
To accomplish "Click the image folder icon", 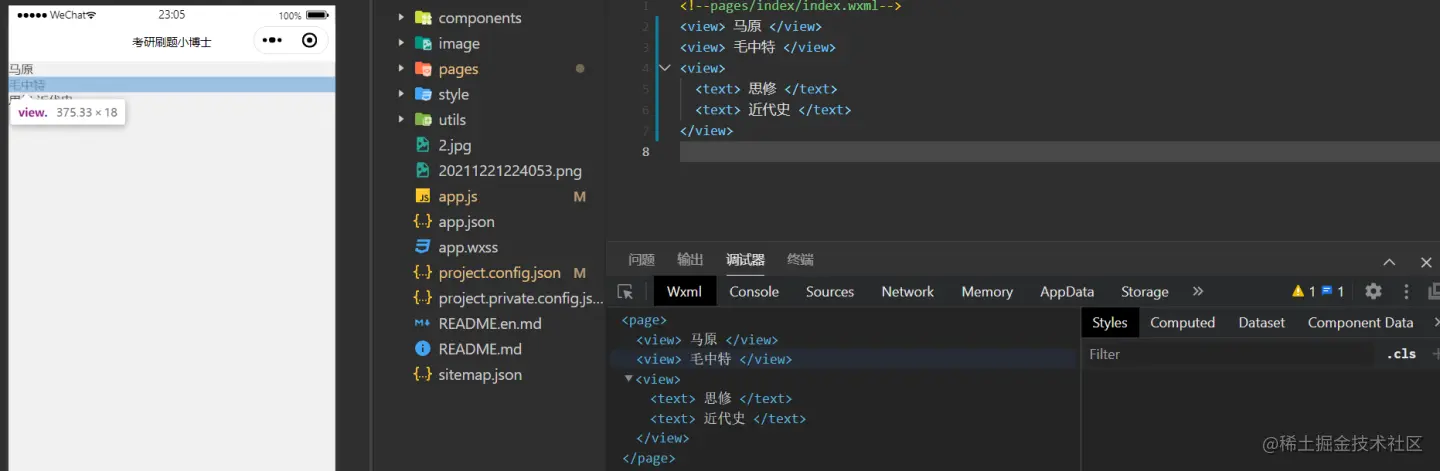I will (423, 43).
